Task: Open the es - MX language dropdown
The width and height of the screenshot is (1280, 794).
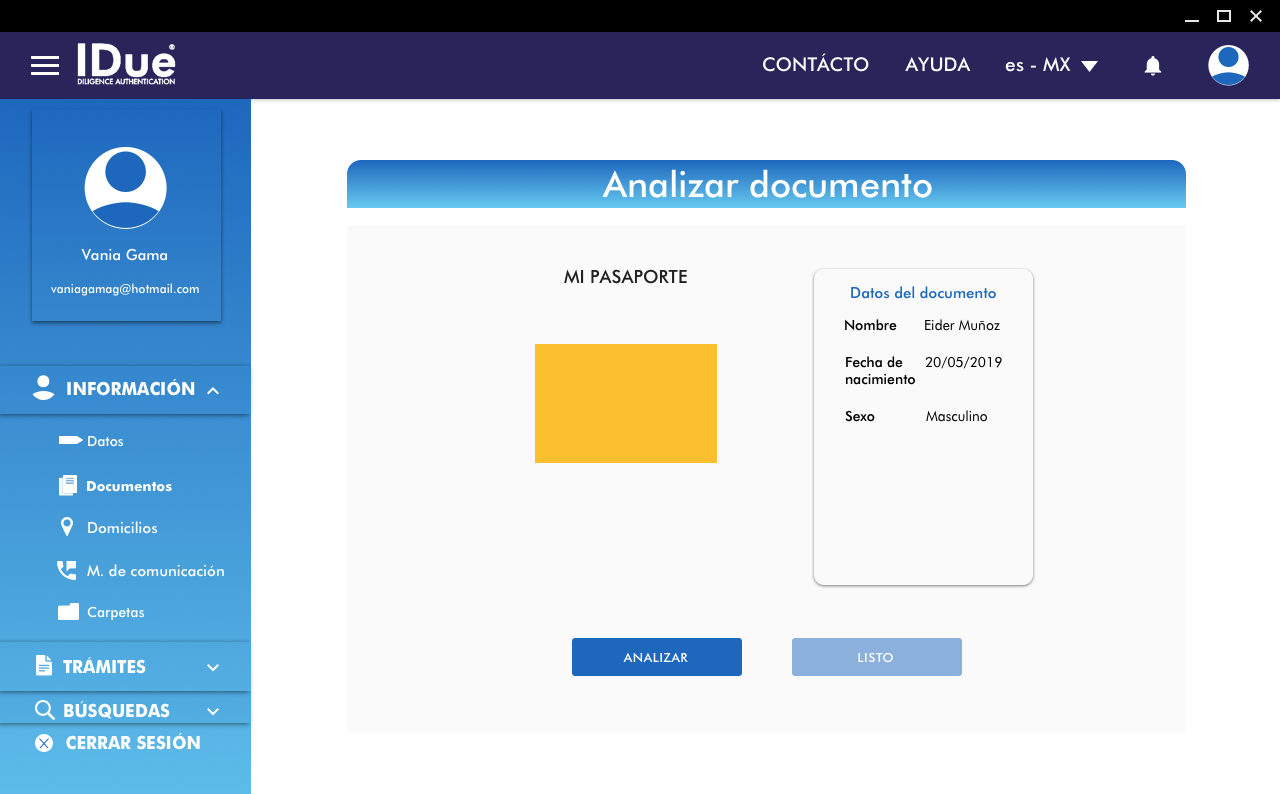Action: (1051, 66)
